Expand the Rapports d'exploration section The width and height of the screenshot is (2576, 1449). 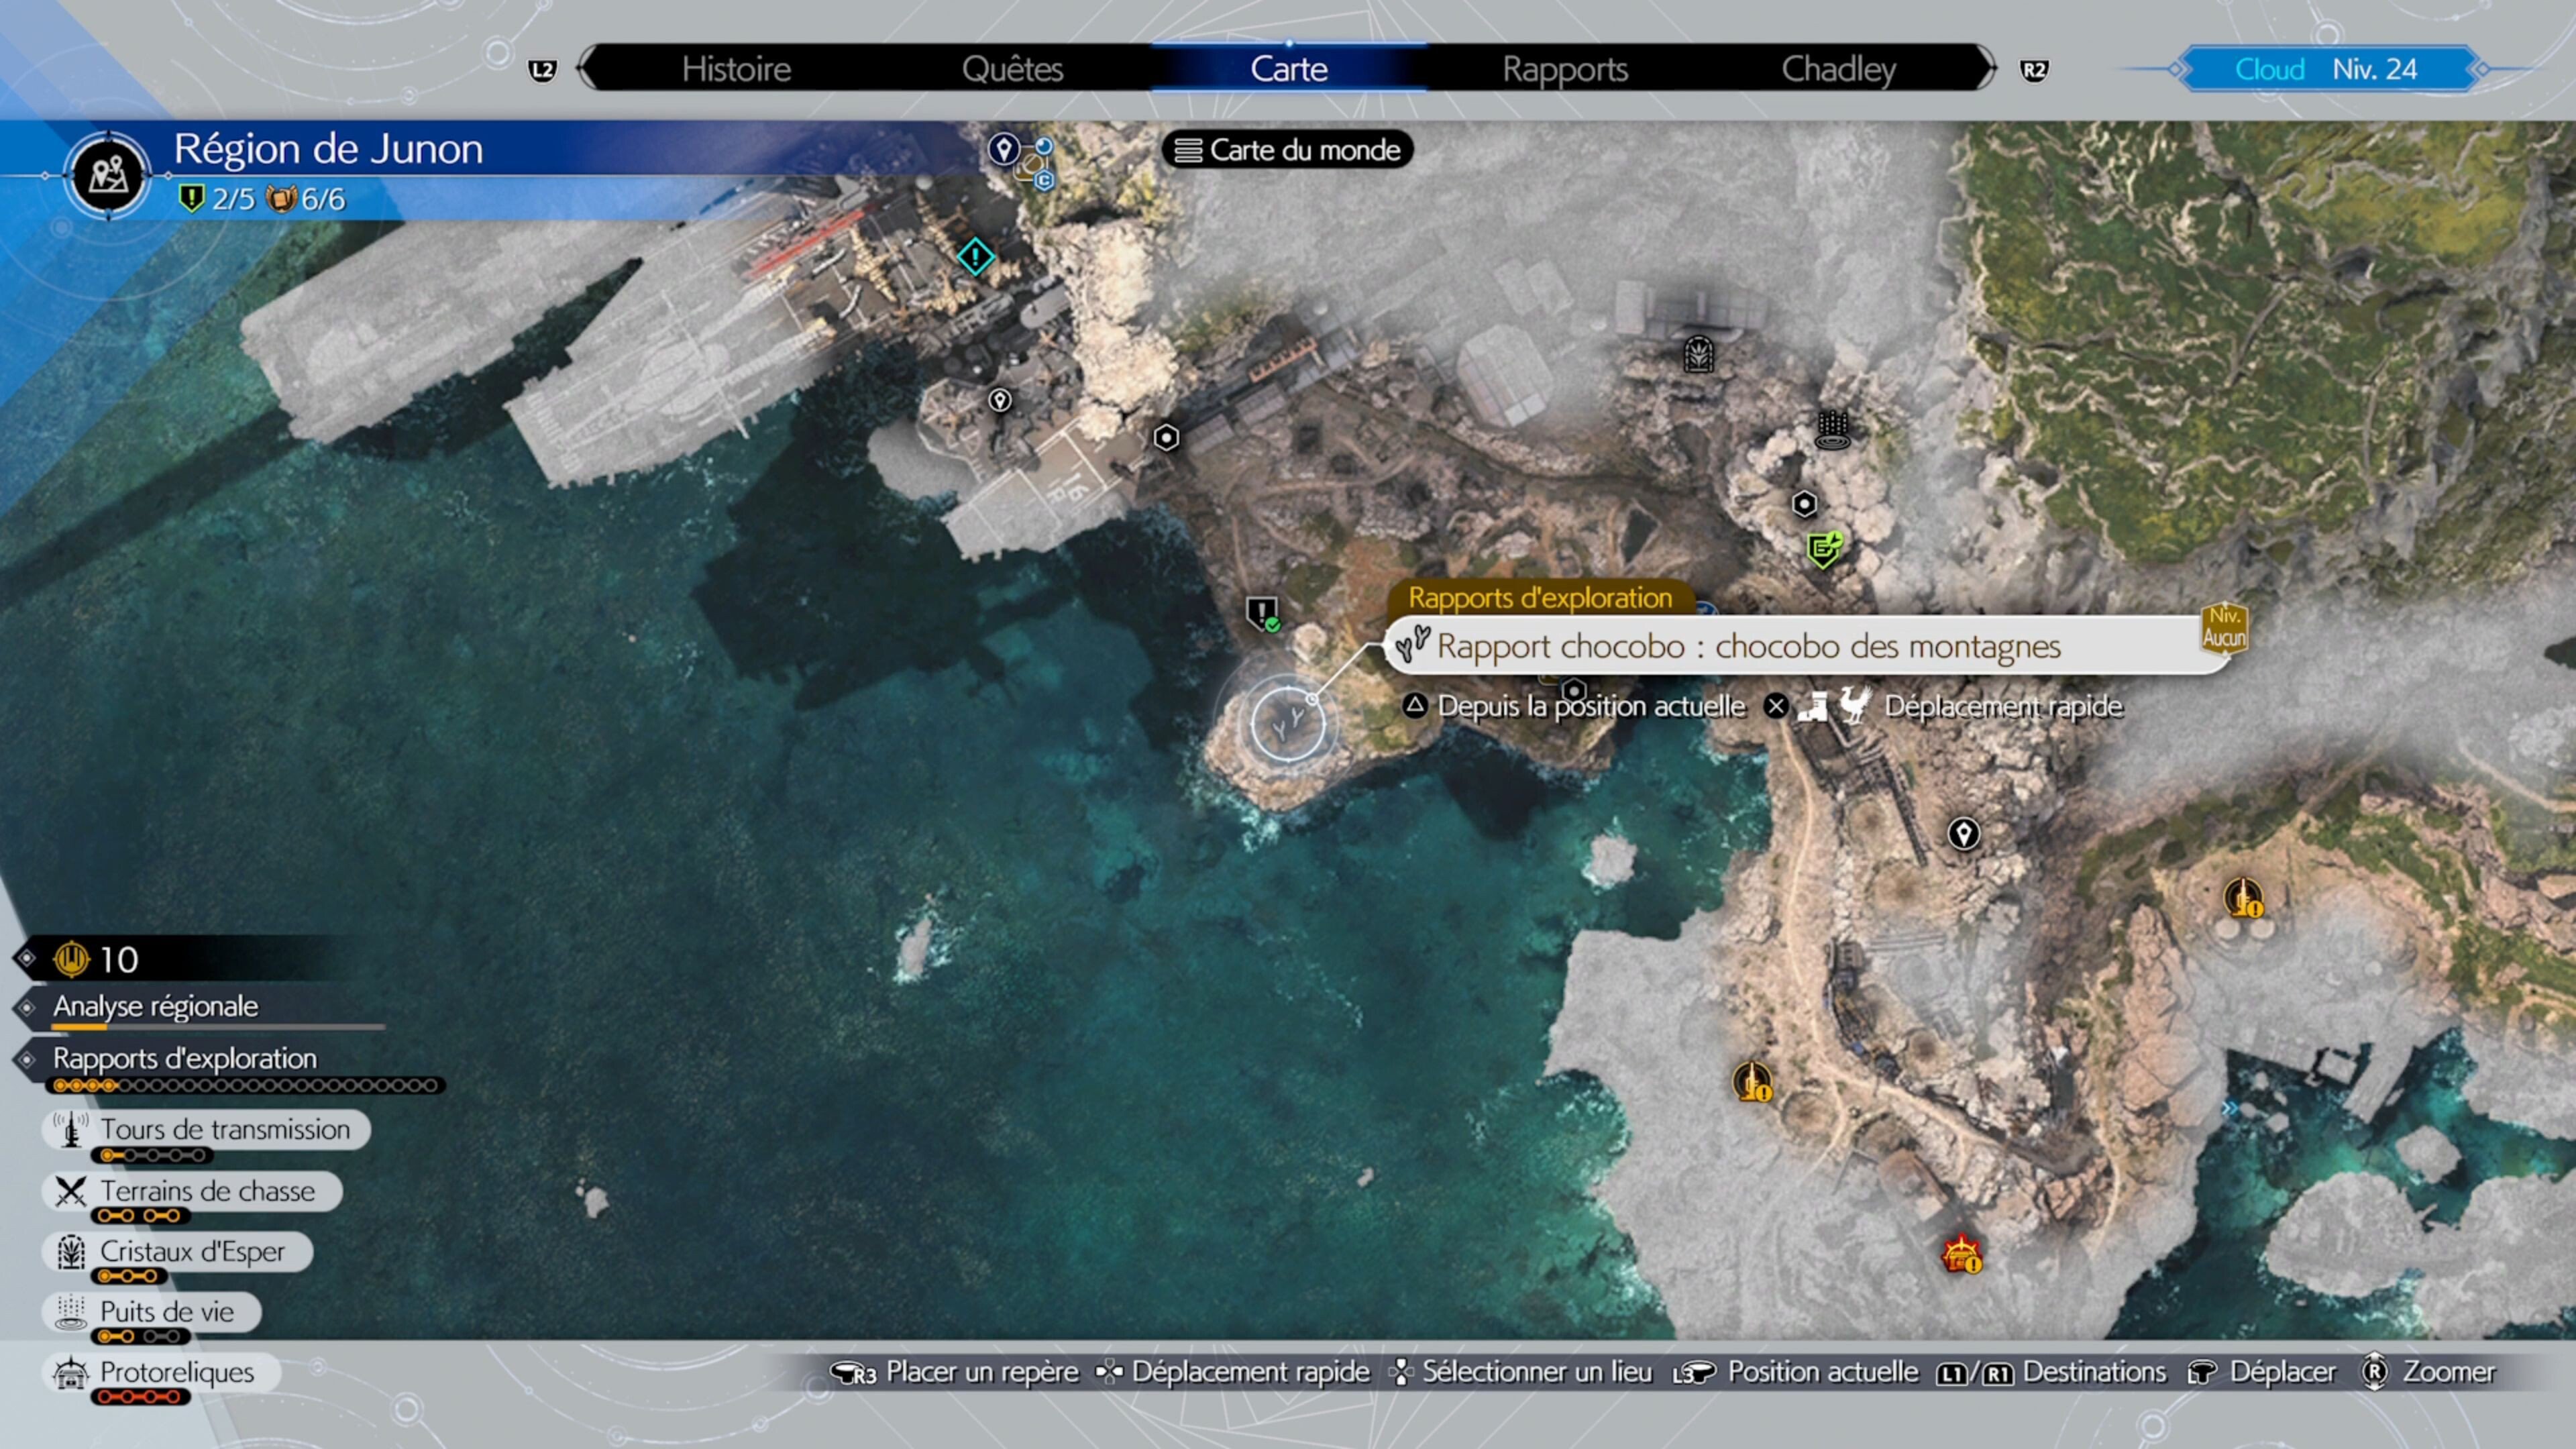click(x=184, y=1058)
